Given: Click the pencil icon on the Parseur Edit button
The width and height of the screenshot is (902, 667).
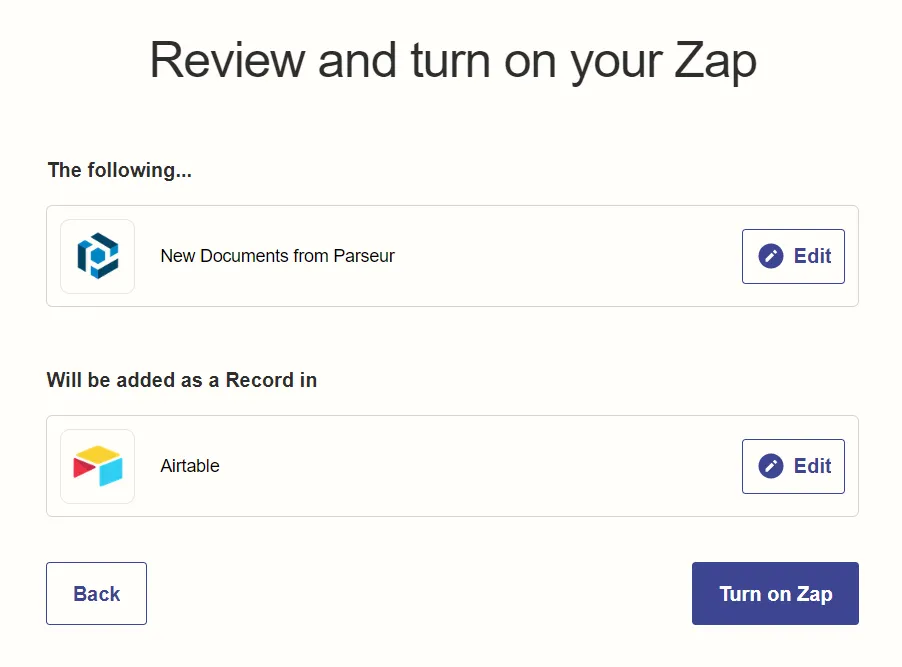Looking at the screenshot, I should [769, 255].
